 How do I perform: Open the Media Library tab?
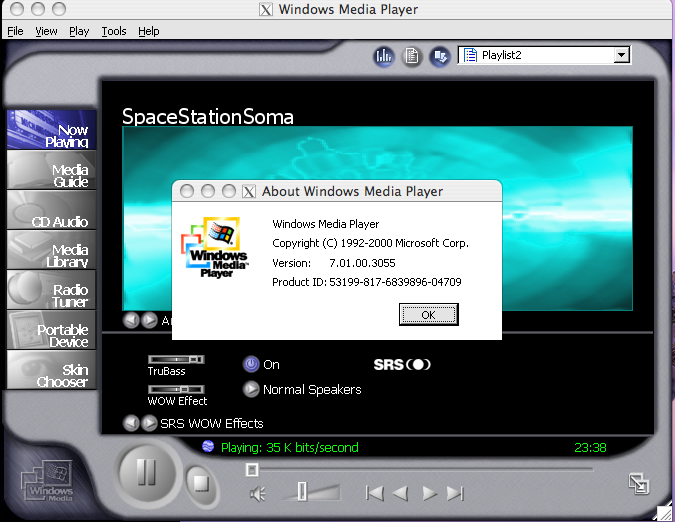pos(52,250)
